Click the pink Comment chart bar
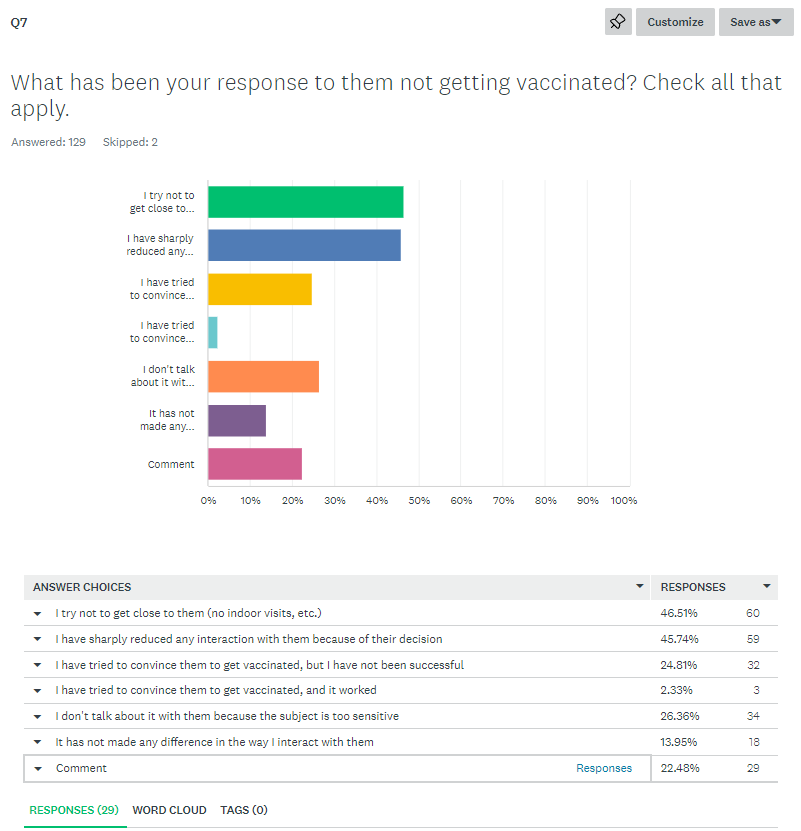This screenshot has height=831, width=801. [255, 464]
